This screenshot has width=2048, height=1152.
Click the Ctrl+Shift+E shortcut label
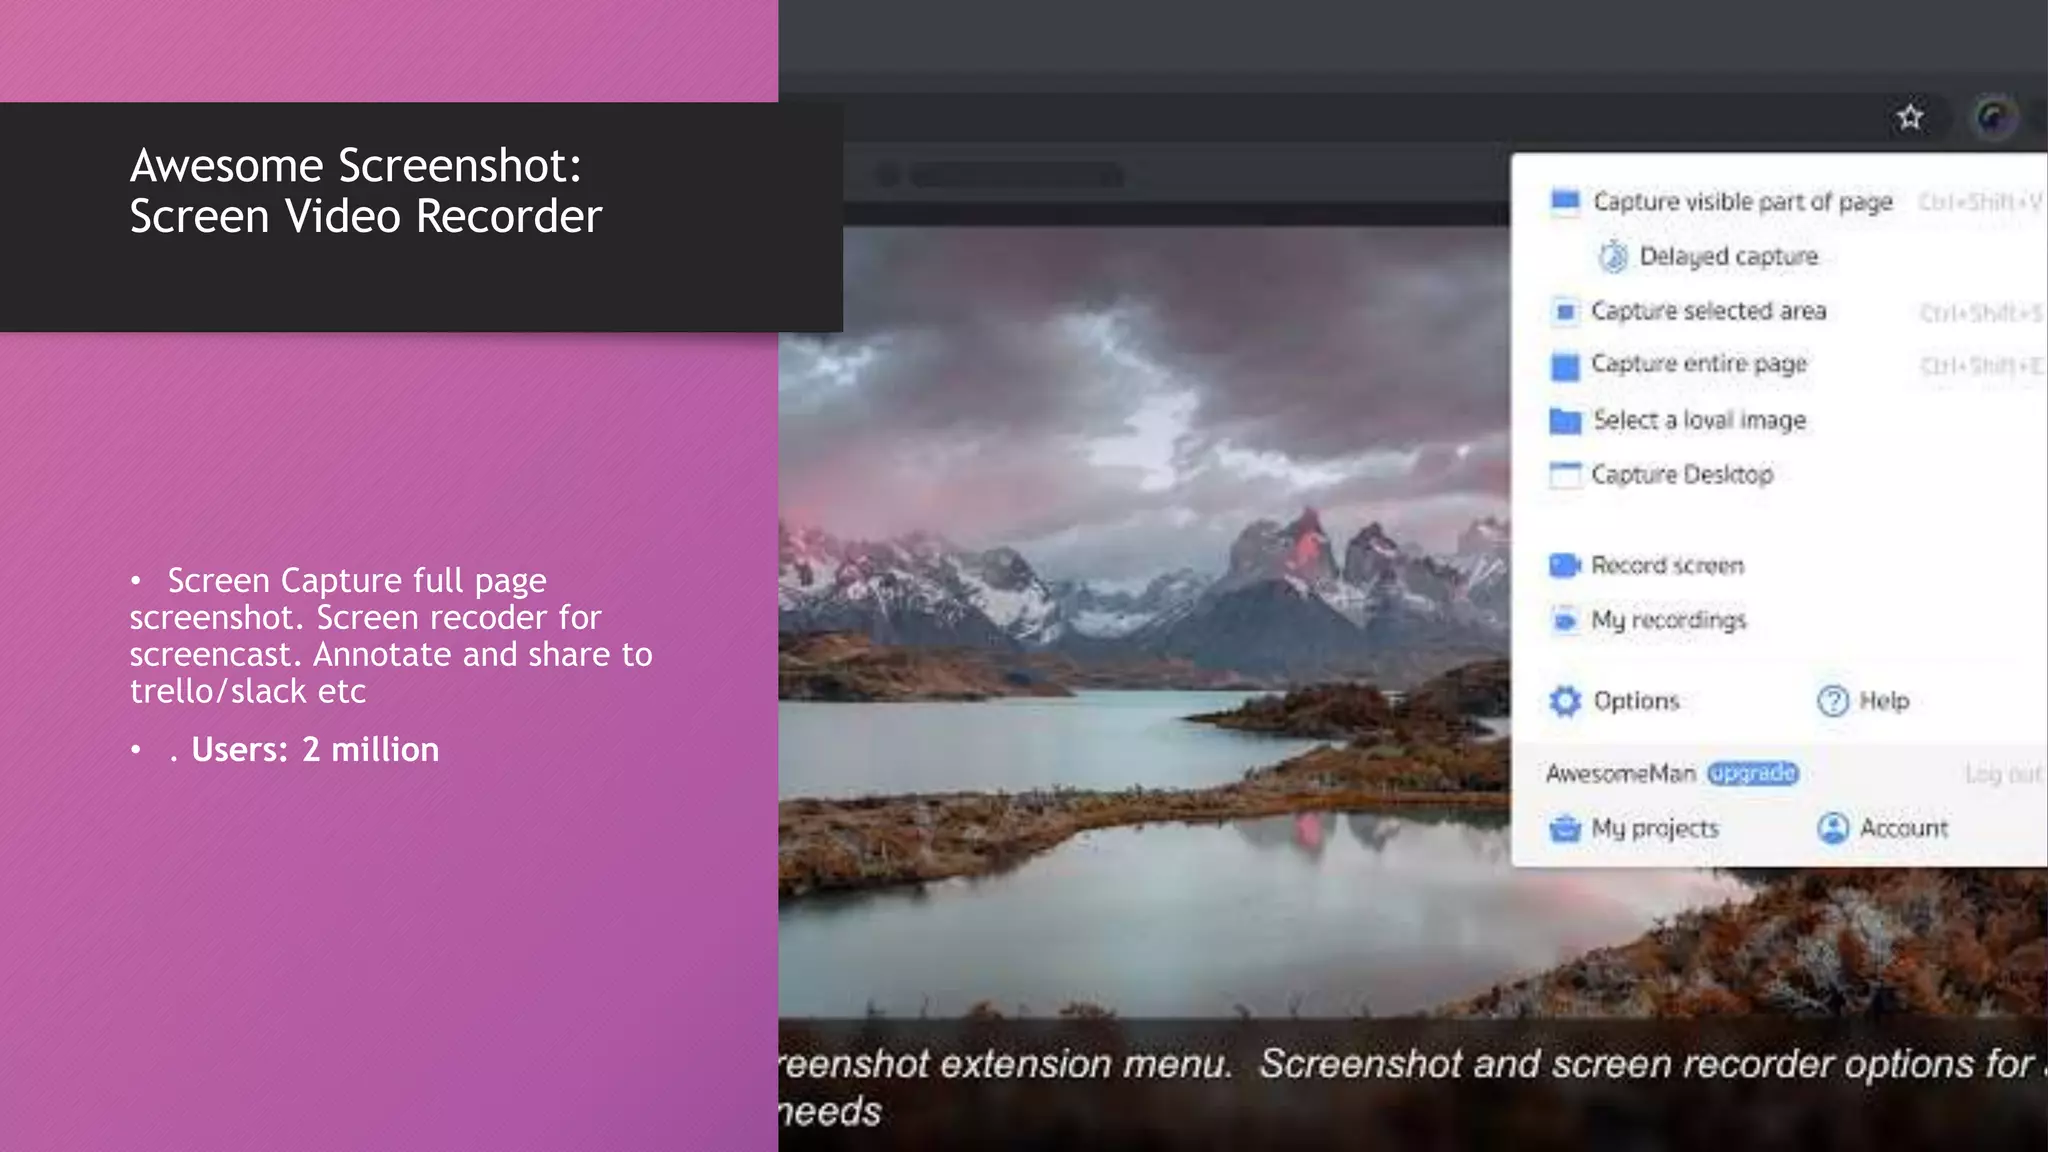1980,366
